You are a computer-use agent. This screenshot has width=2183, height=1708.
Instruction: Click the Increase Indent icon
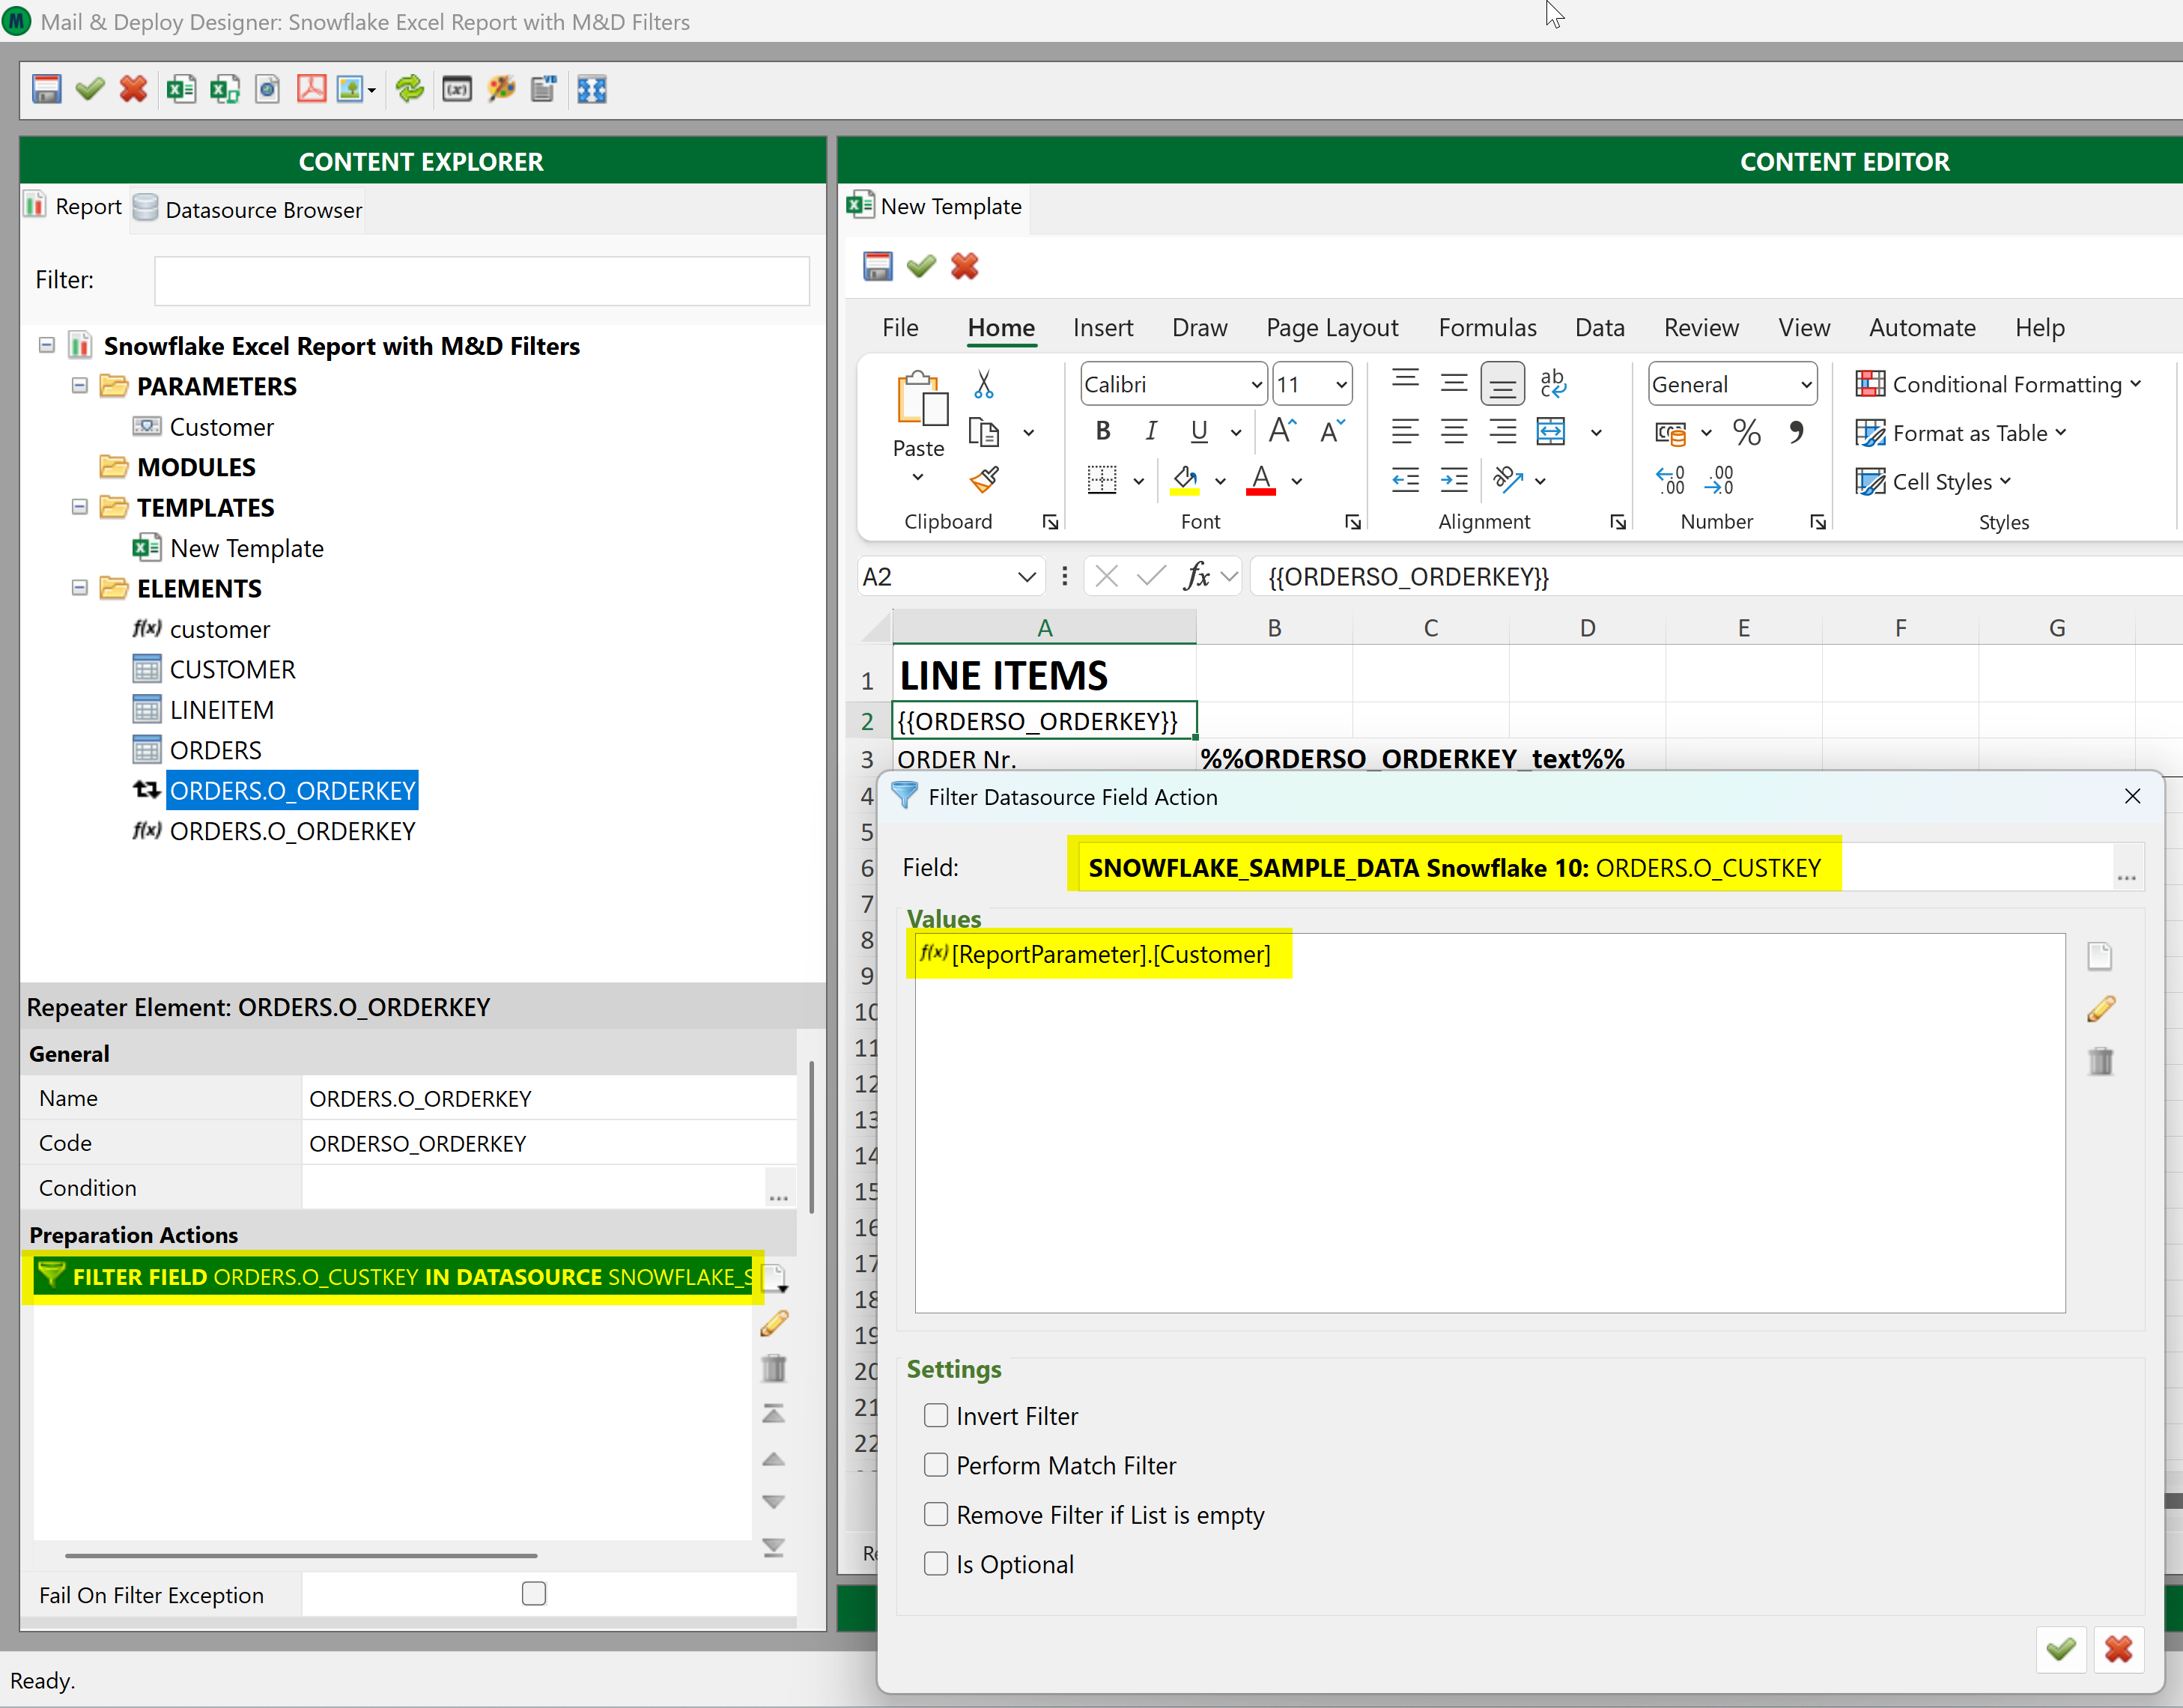tap(1454, 480)
